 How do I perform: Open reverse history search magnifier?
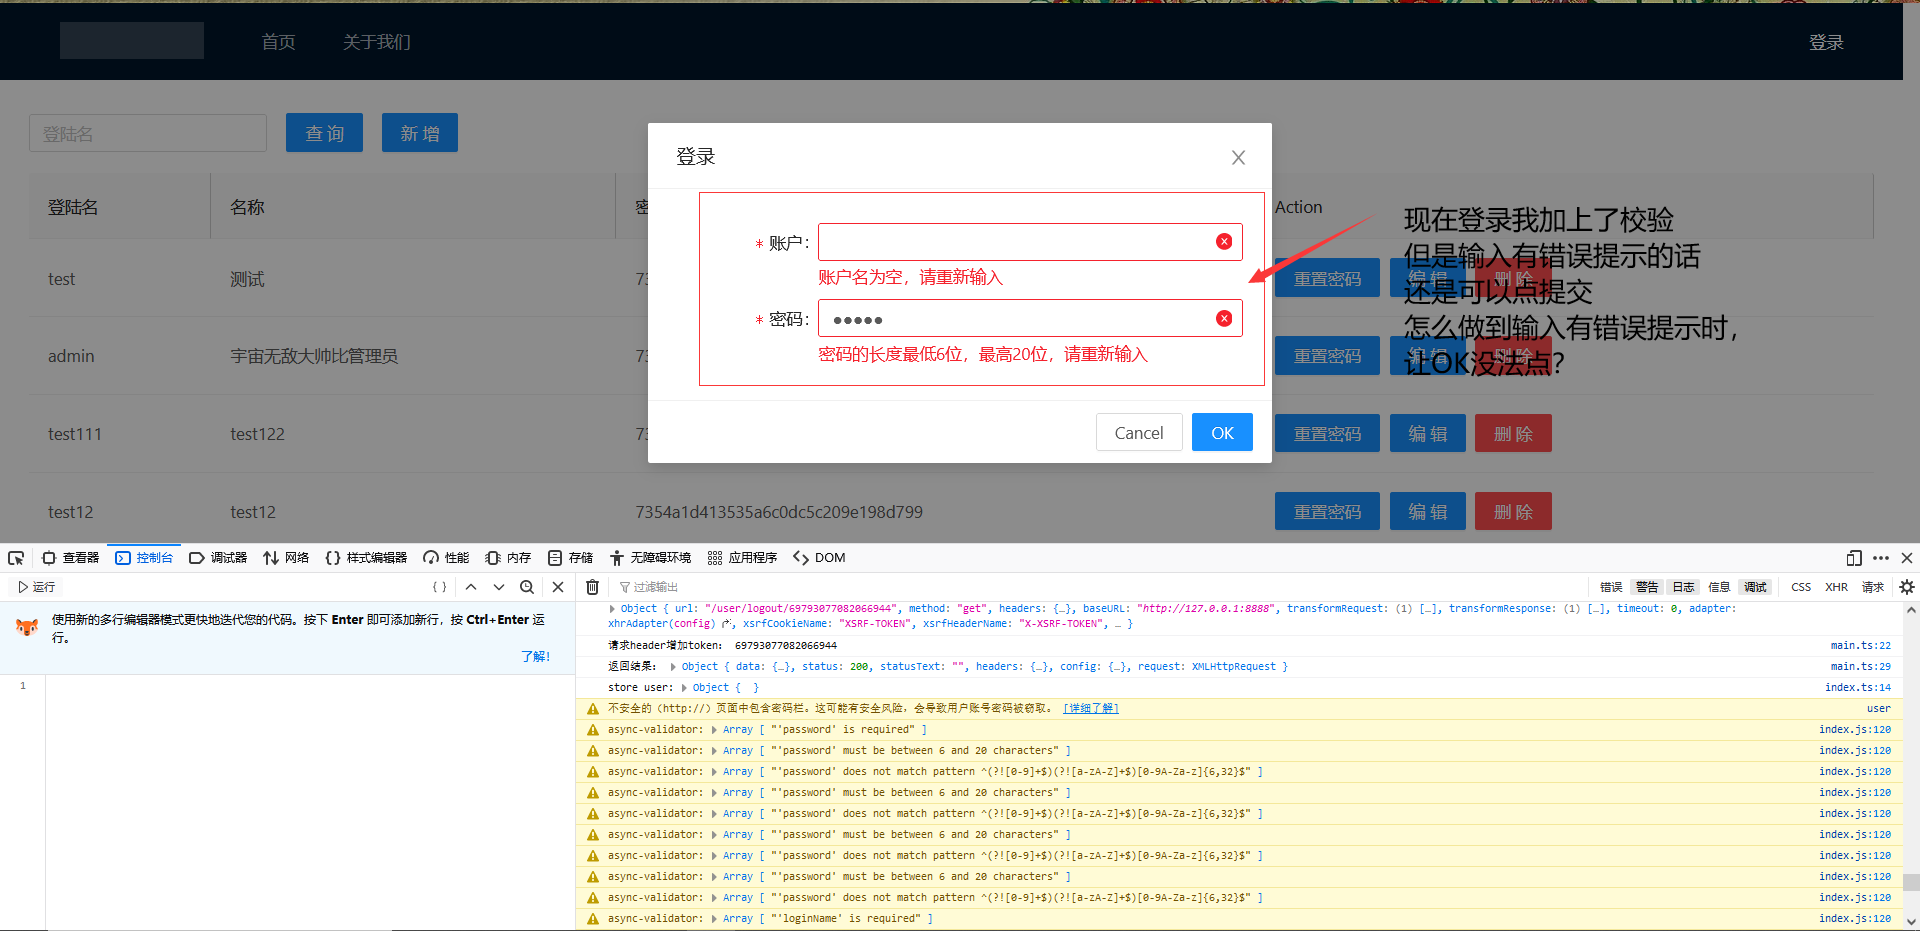[527, 587]
